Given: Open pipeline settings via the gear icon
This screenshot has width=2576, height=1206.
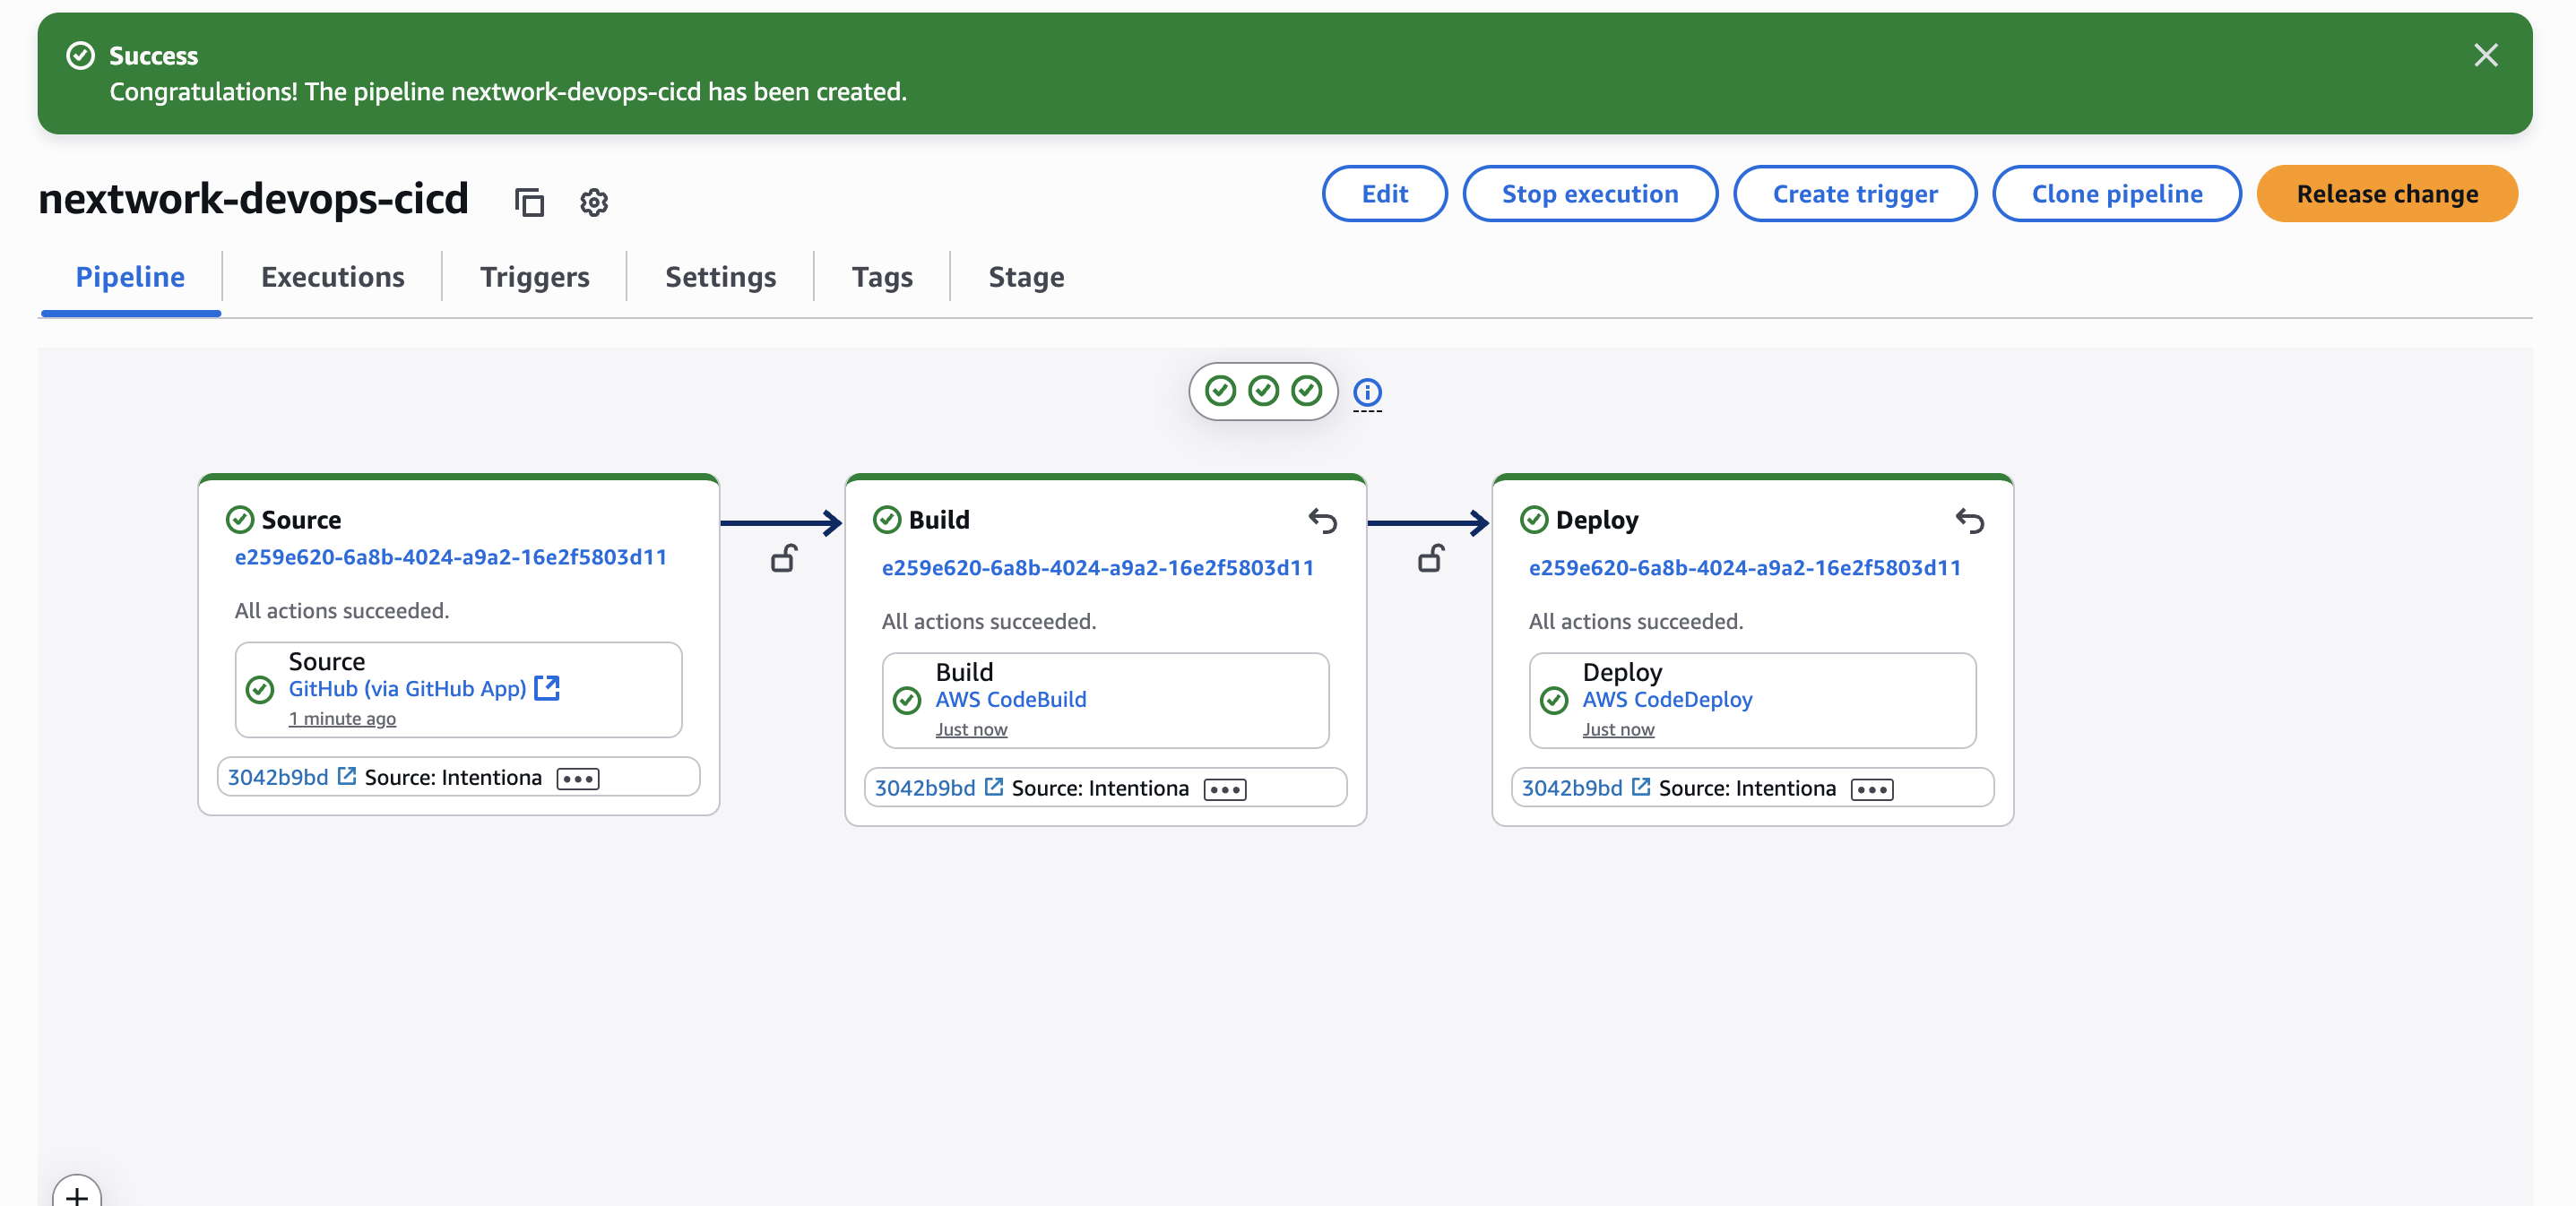Looking at the screenshot, I should (594, 202).
